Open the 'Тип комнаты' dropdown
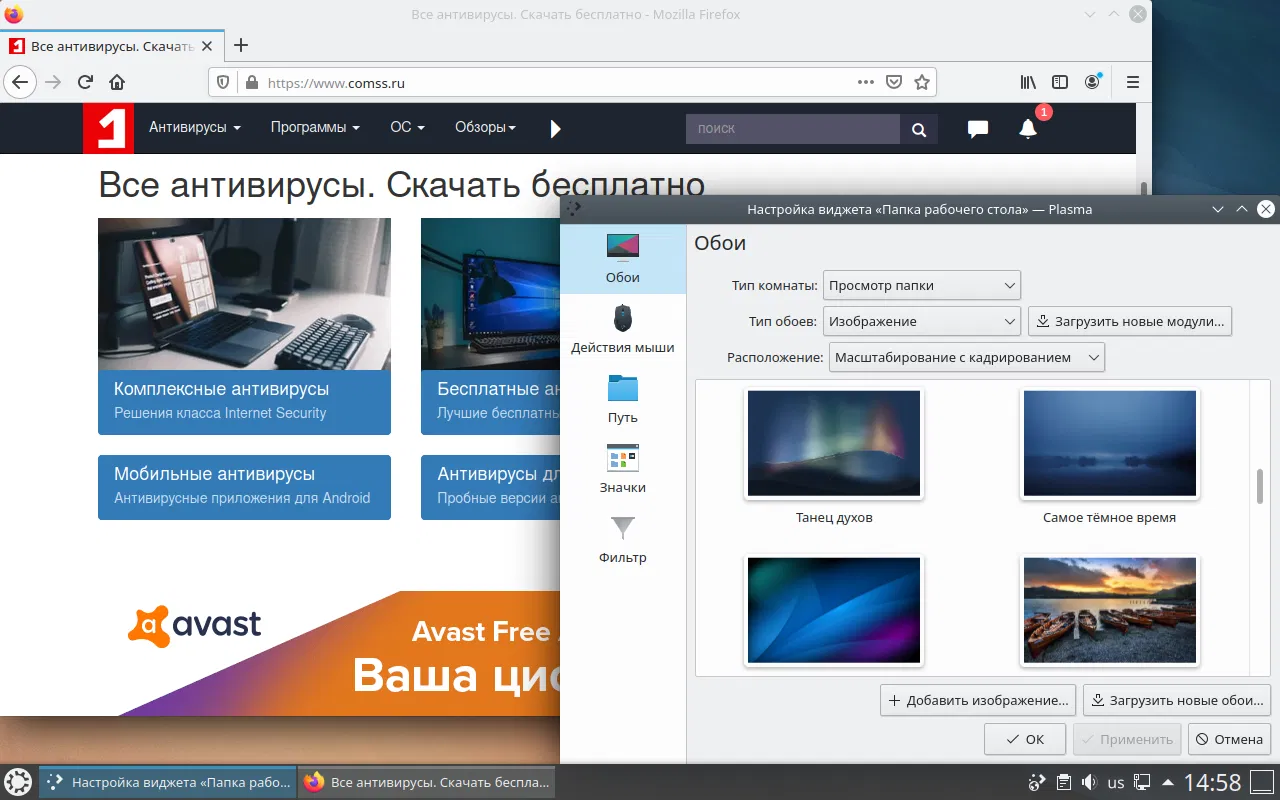 tap(921, 286)
